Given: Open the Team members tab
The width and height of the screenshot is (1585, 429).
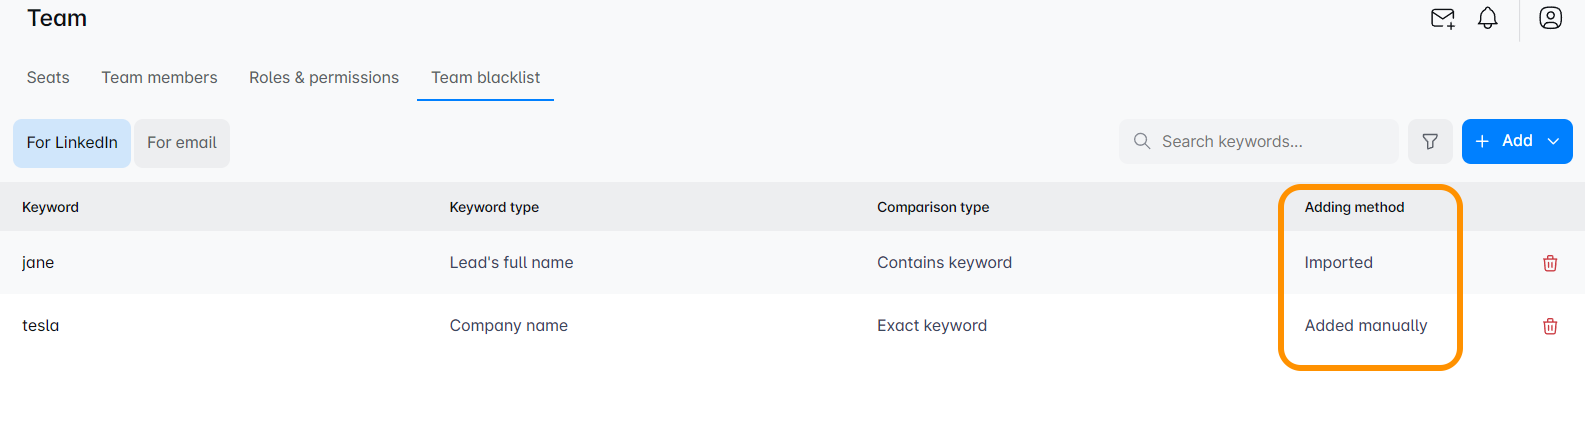Looking at the screenshot, I should coord(159,77).
